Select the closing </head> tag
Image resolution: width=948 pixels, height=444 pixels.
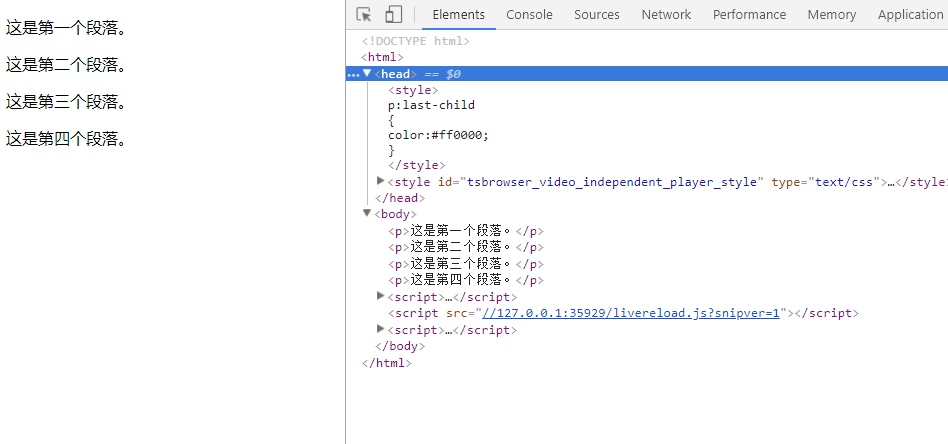(x=400, y=198)
